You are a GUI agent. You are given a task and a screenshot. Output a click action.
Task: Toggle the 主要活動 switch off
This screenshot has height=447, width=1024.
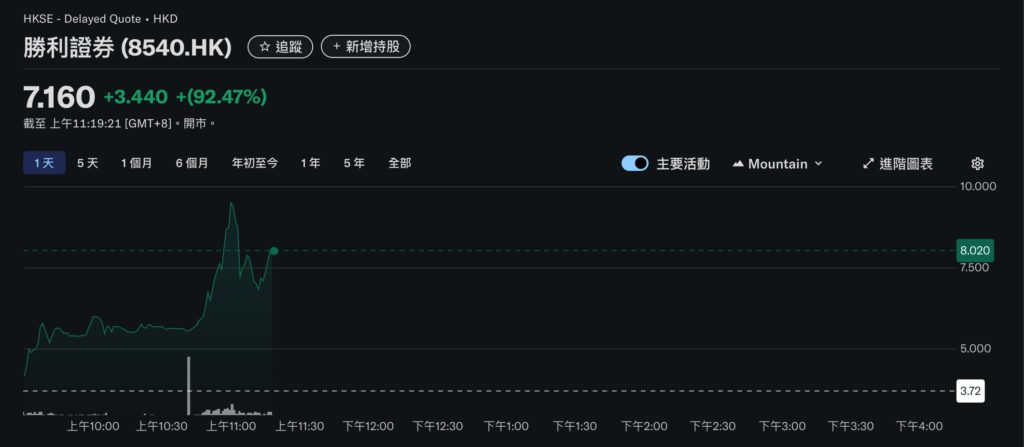[635, 163]
